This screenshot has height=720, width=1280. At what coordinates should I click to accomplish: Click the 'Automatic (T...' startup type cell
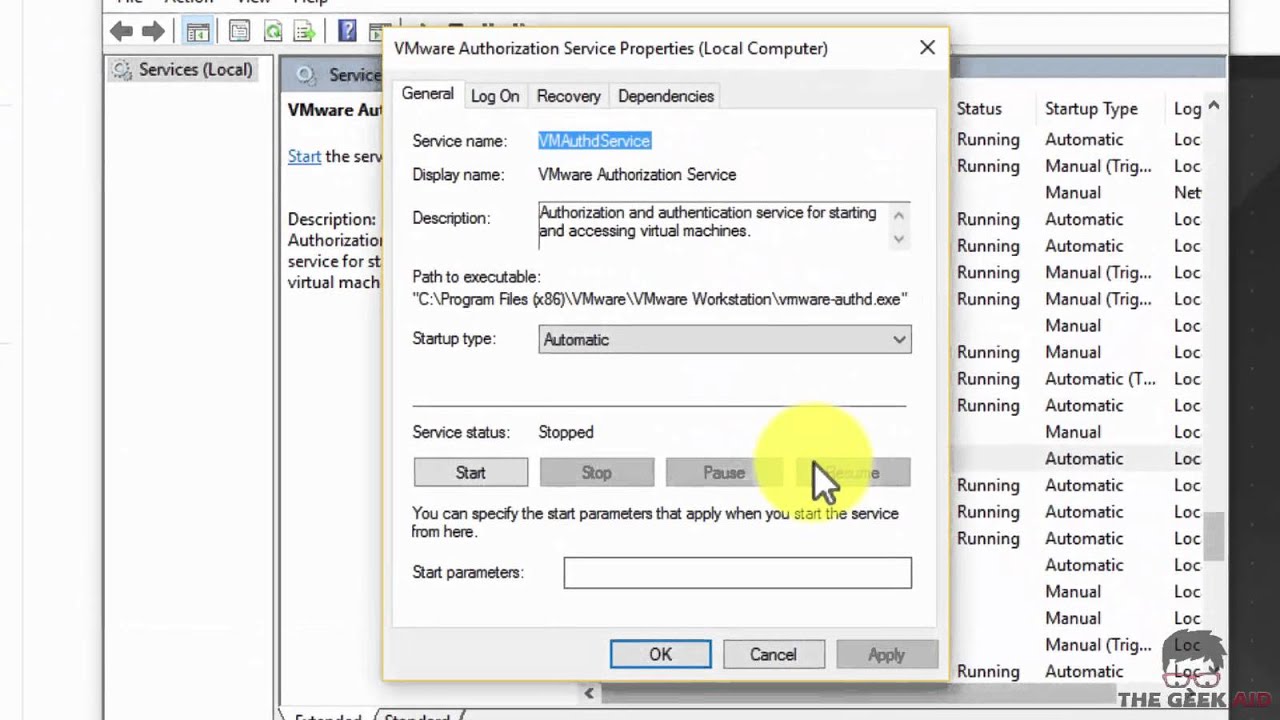tap(1100, 379)
